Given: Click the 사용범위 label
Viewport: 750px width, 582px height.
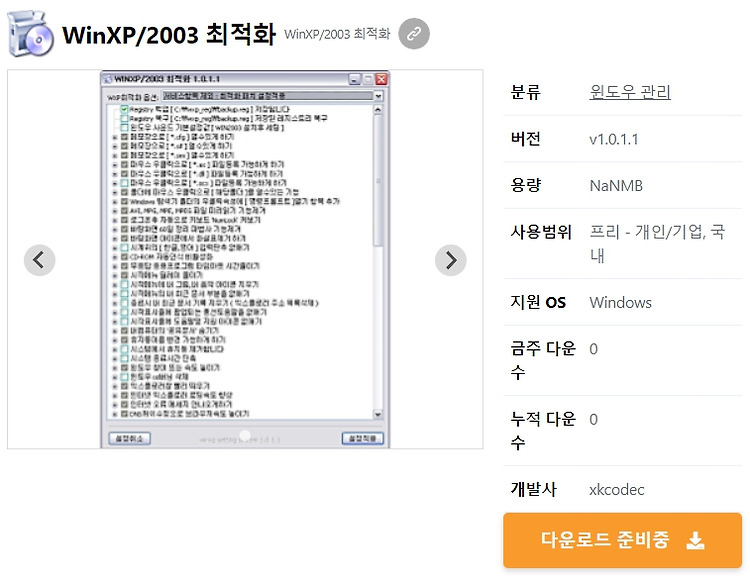Looking at the screenshot, I should point(541,232).
